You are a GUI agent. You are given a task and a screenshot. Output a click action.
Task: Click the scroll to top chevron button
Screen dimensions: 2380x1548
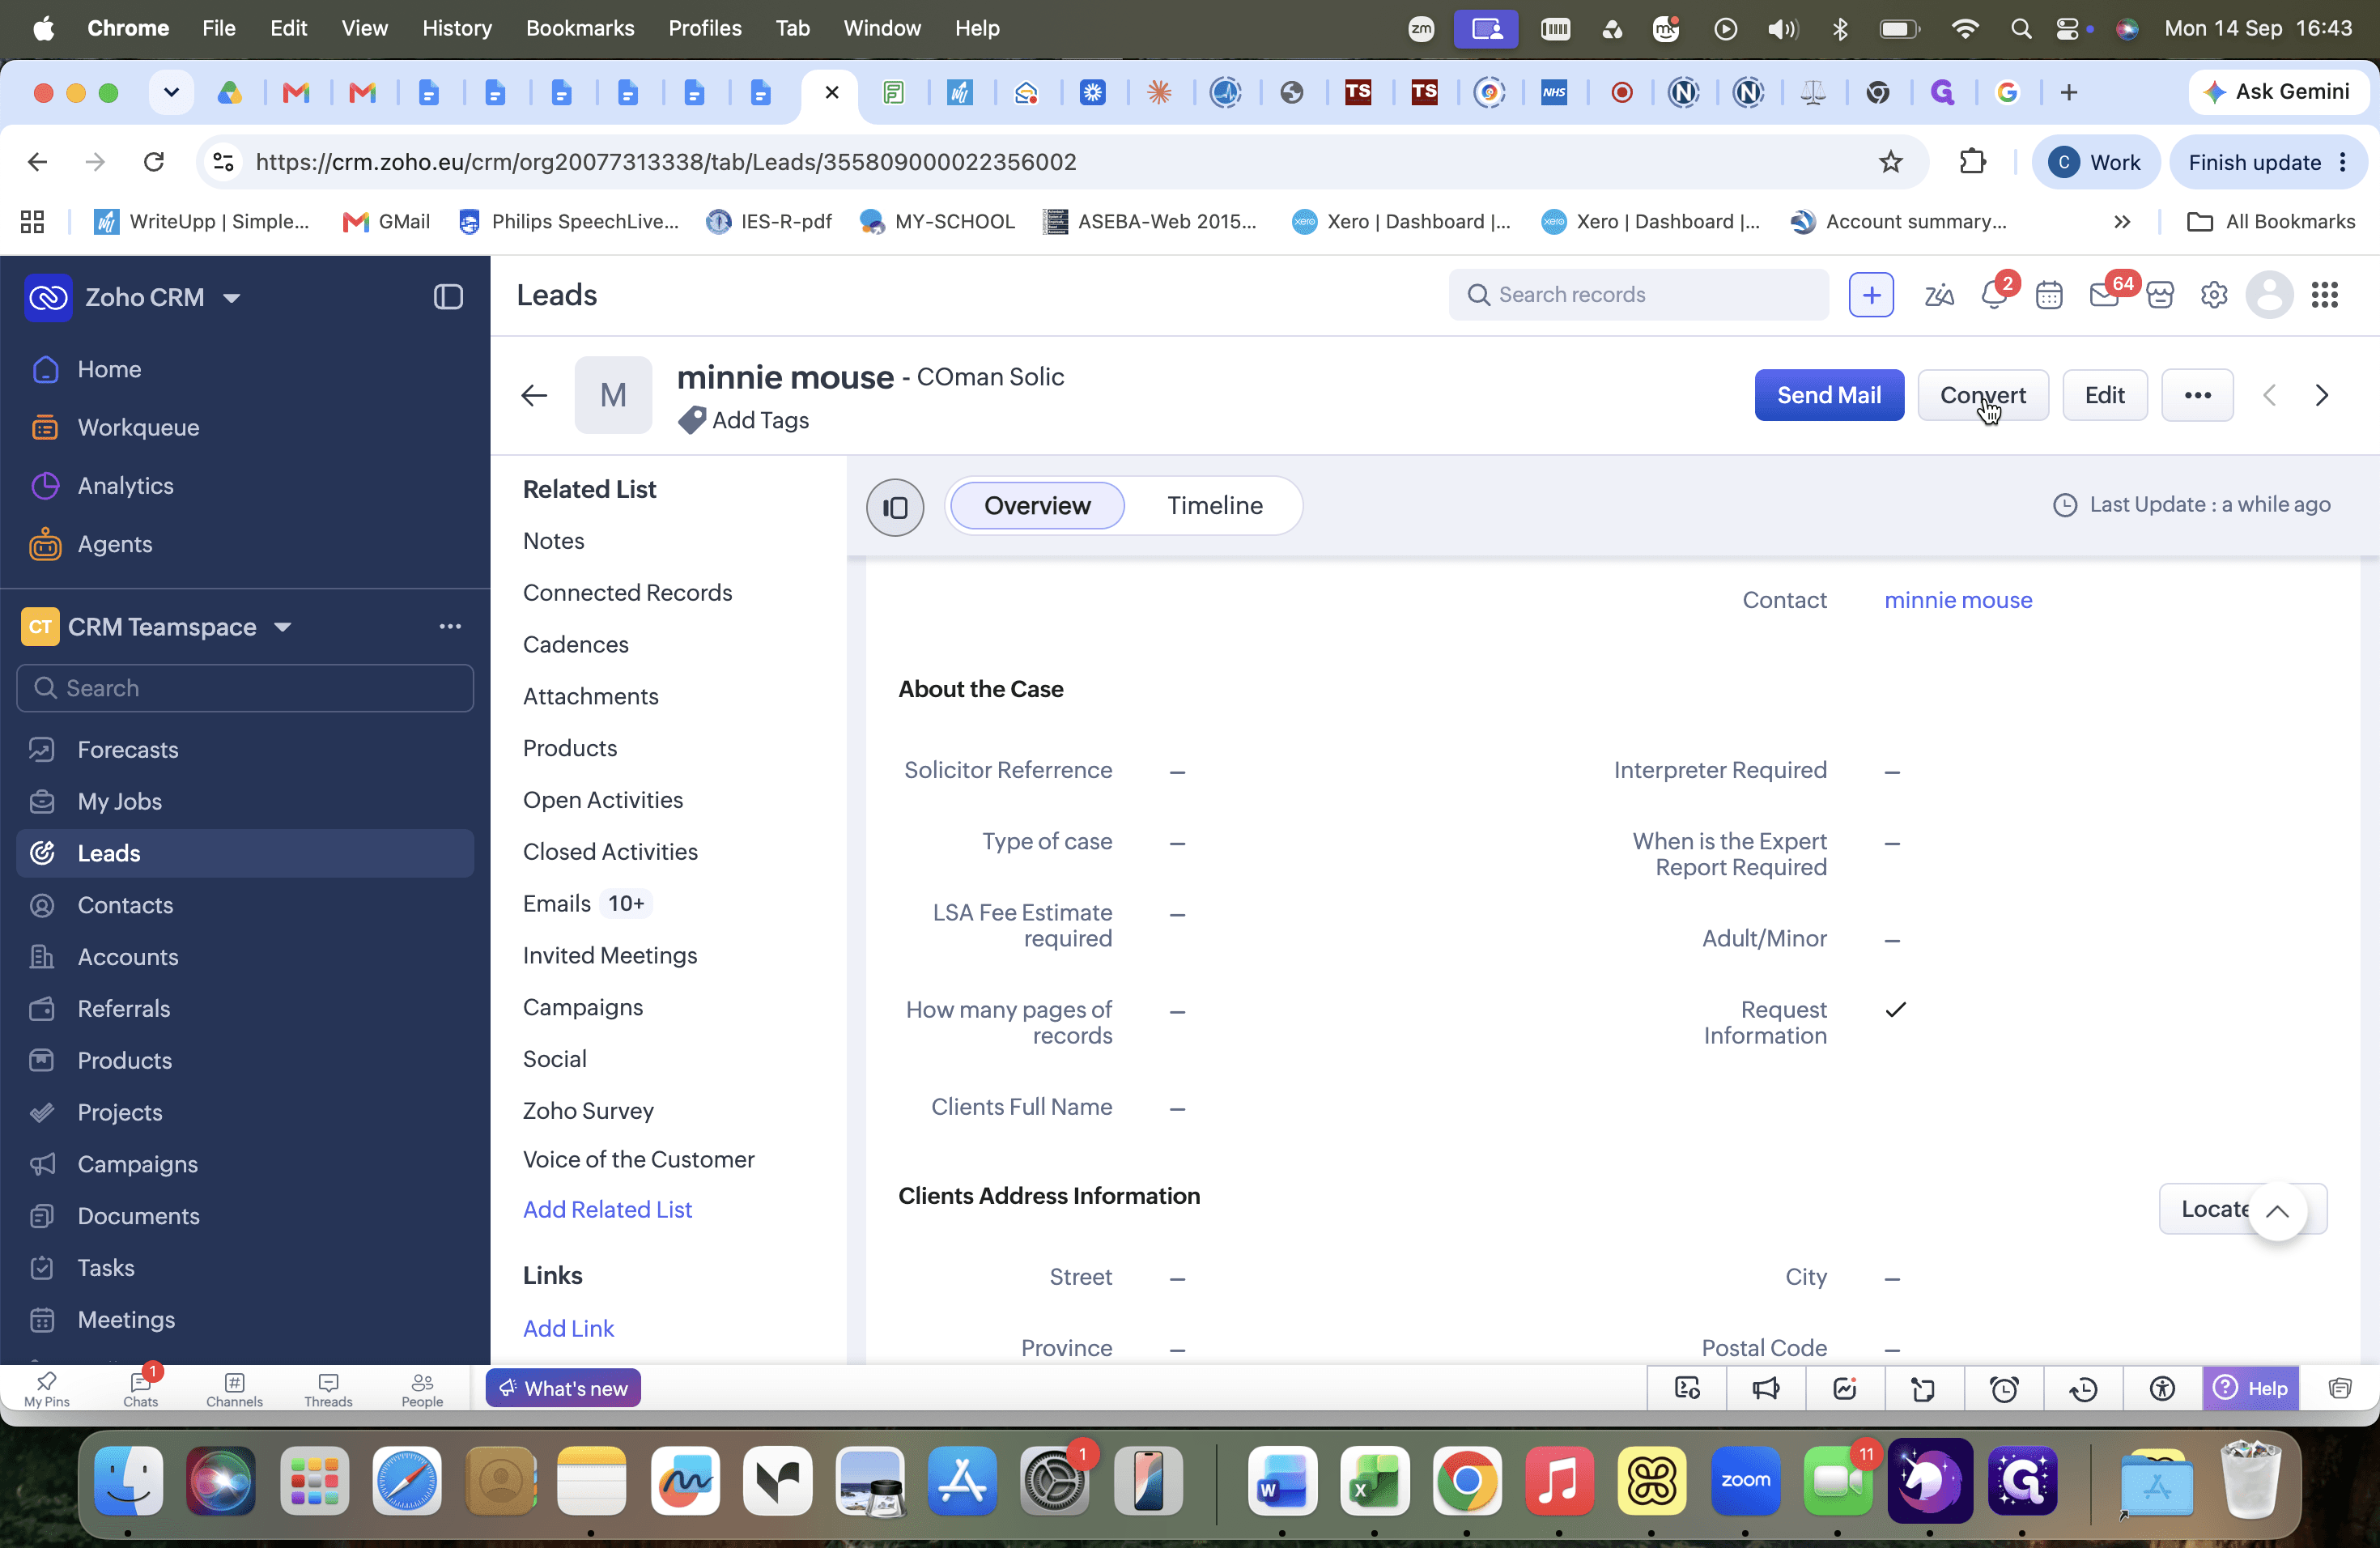pyautogui.click(x=2277, y=1211)
